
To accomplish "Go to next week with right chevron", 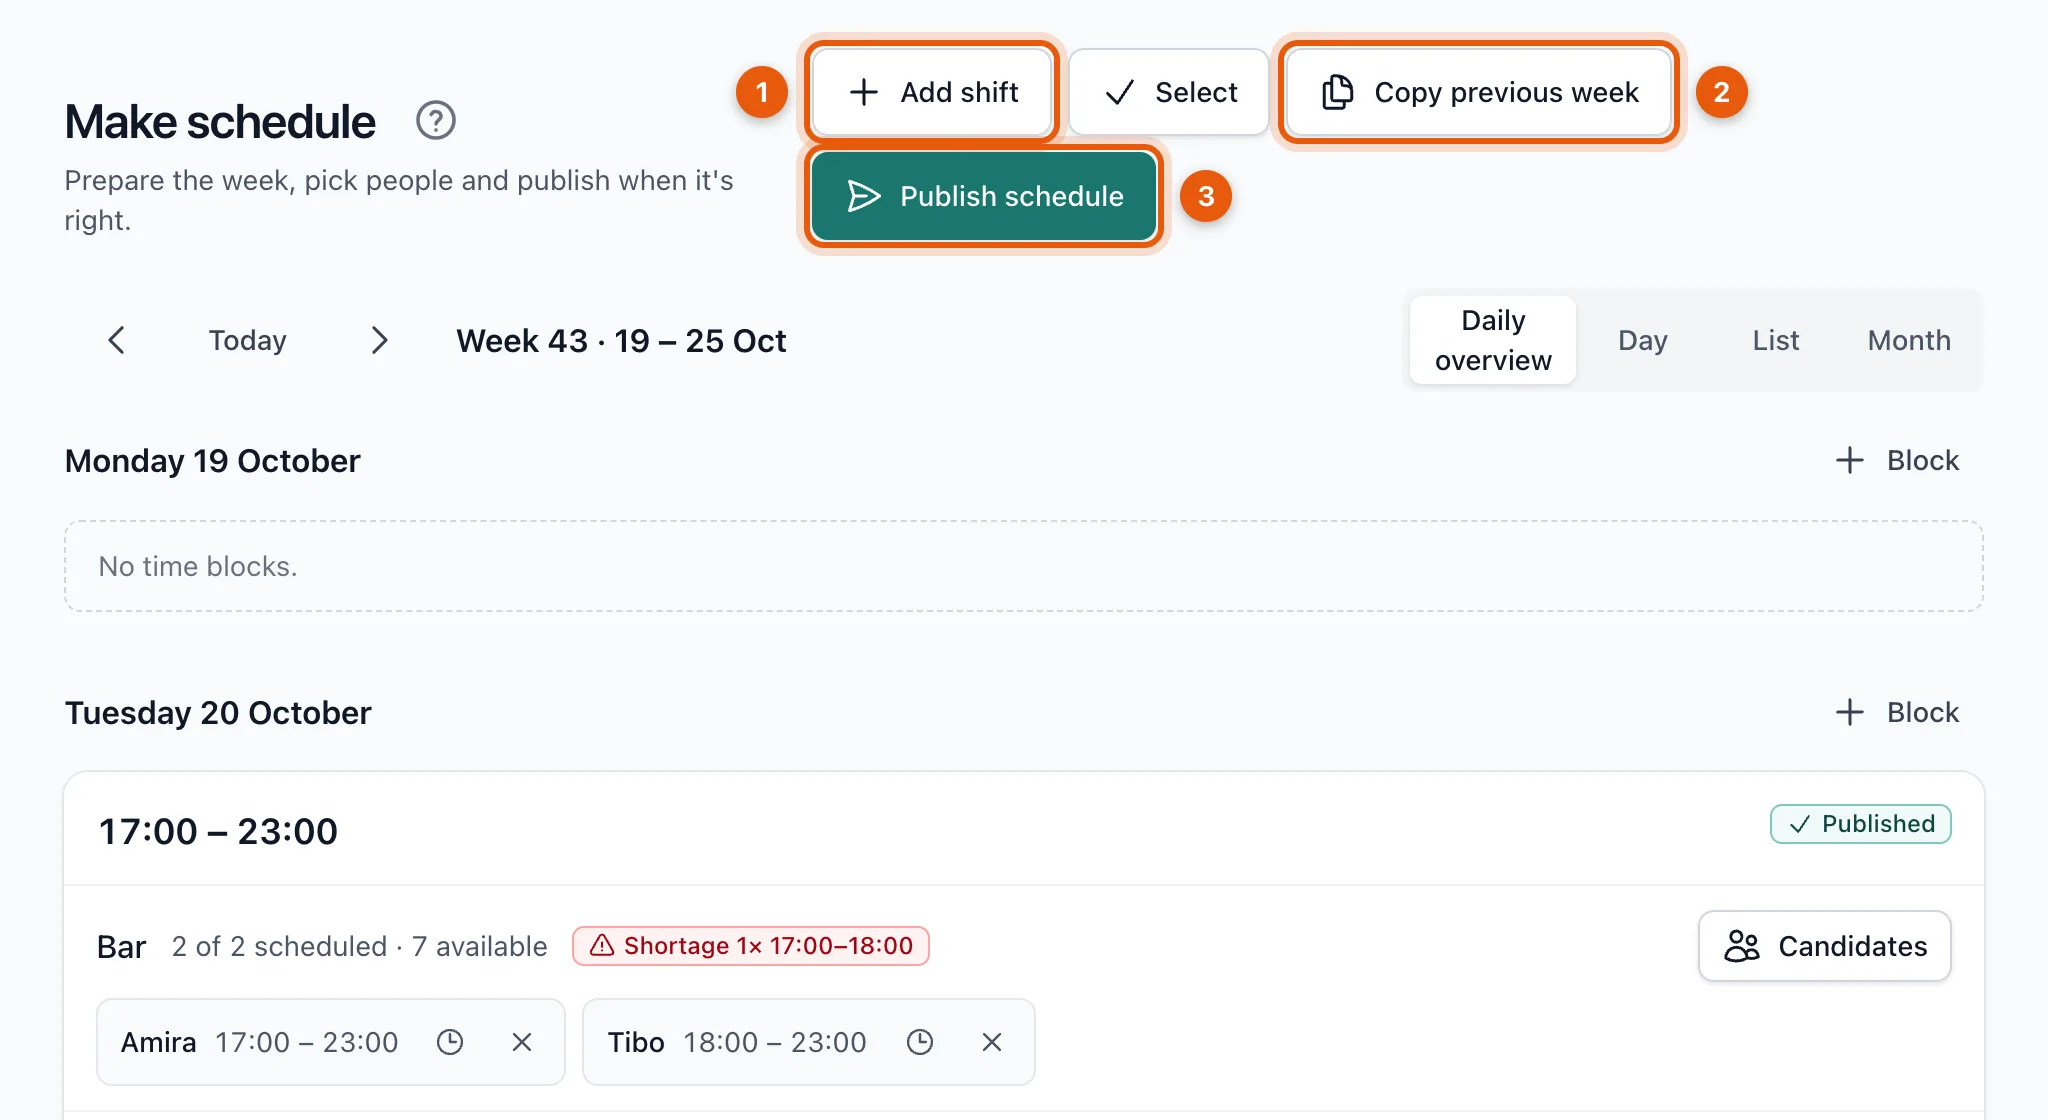I will pos(379,340).
